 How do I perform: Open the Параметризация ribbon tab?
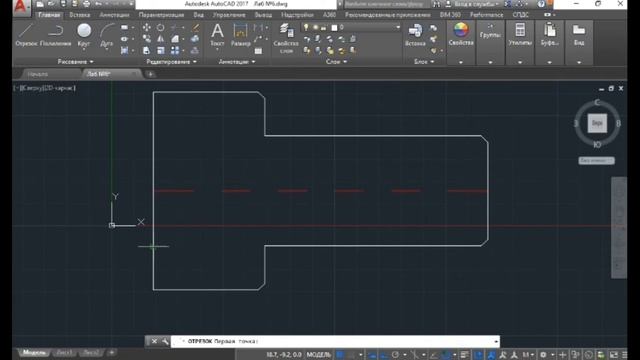(161, 15)
